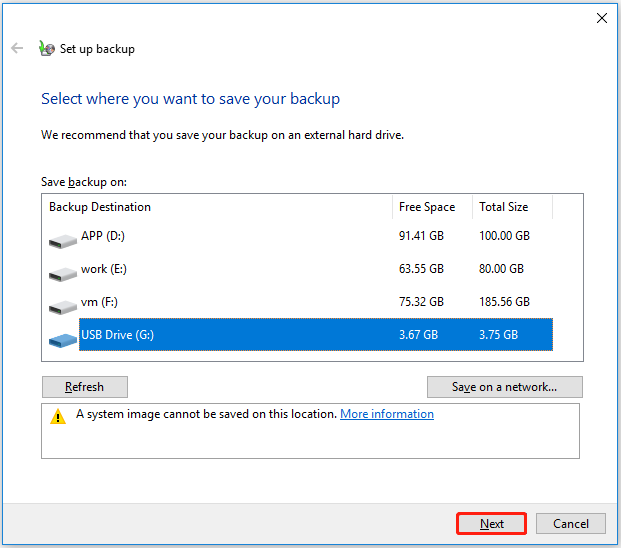
Task: Sort by Free Space column header
Action: pyautogui.click(x=430, y=207)
